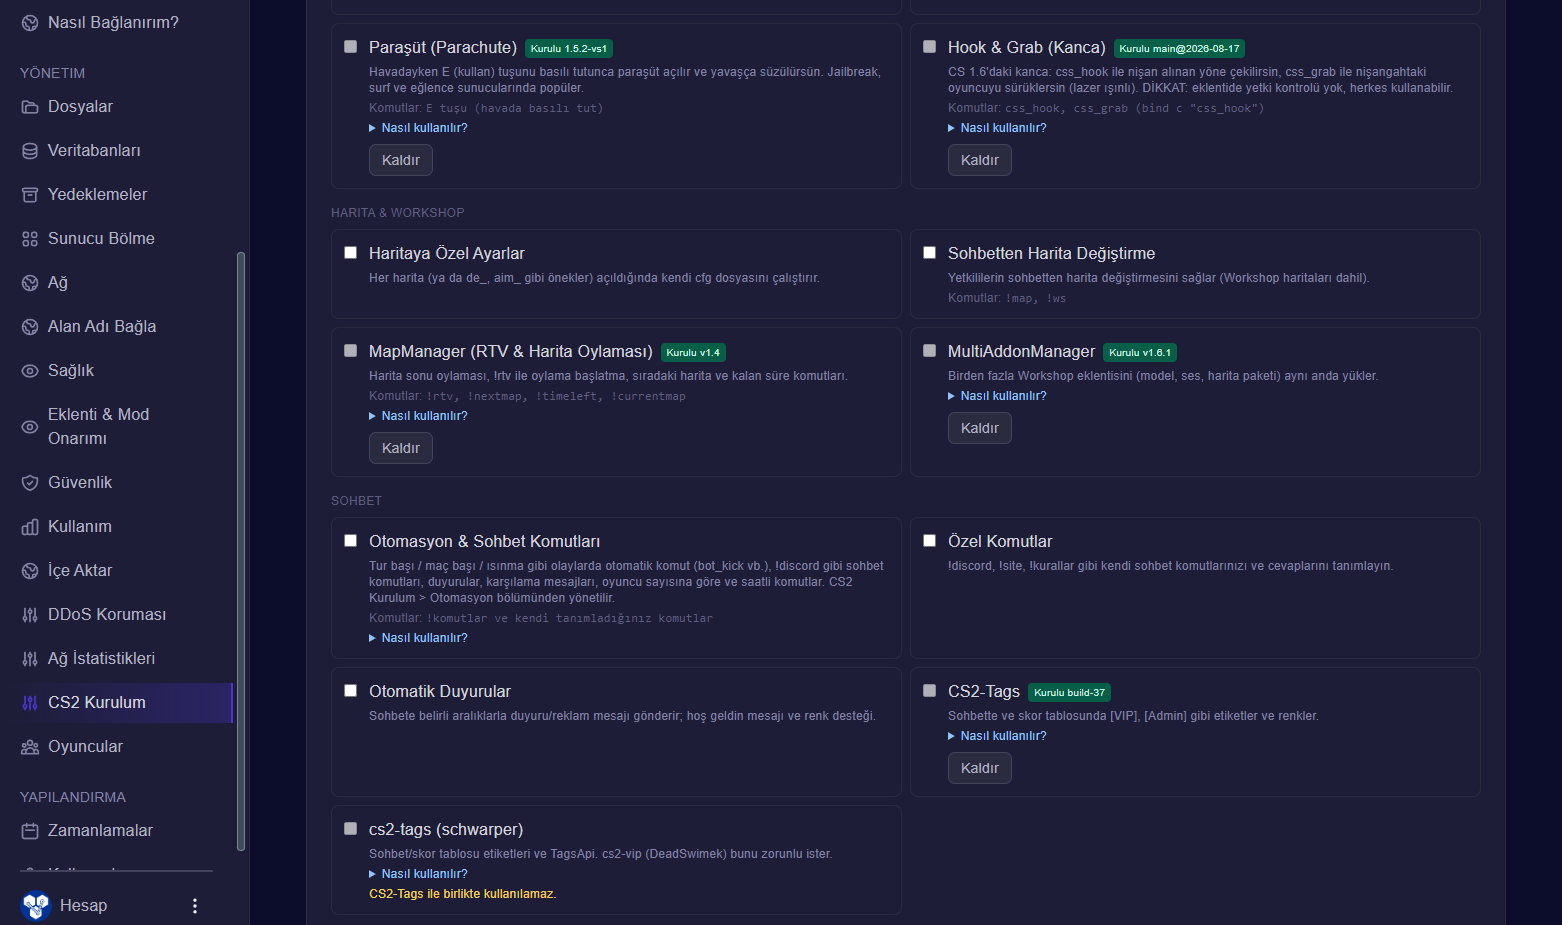1562x925 pixels.
Task: Click the Veritabanları database icon
Action: pos(30,151)
